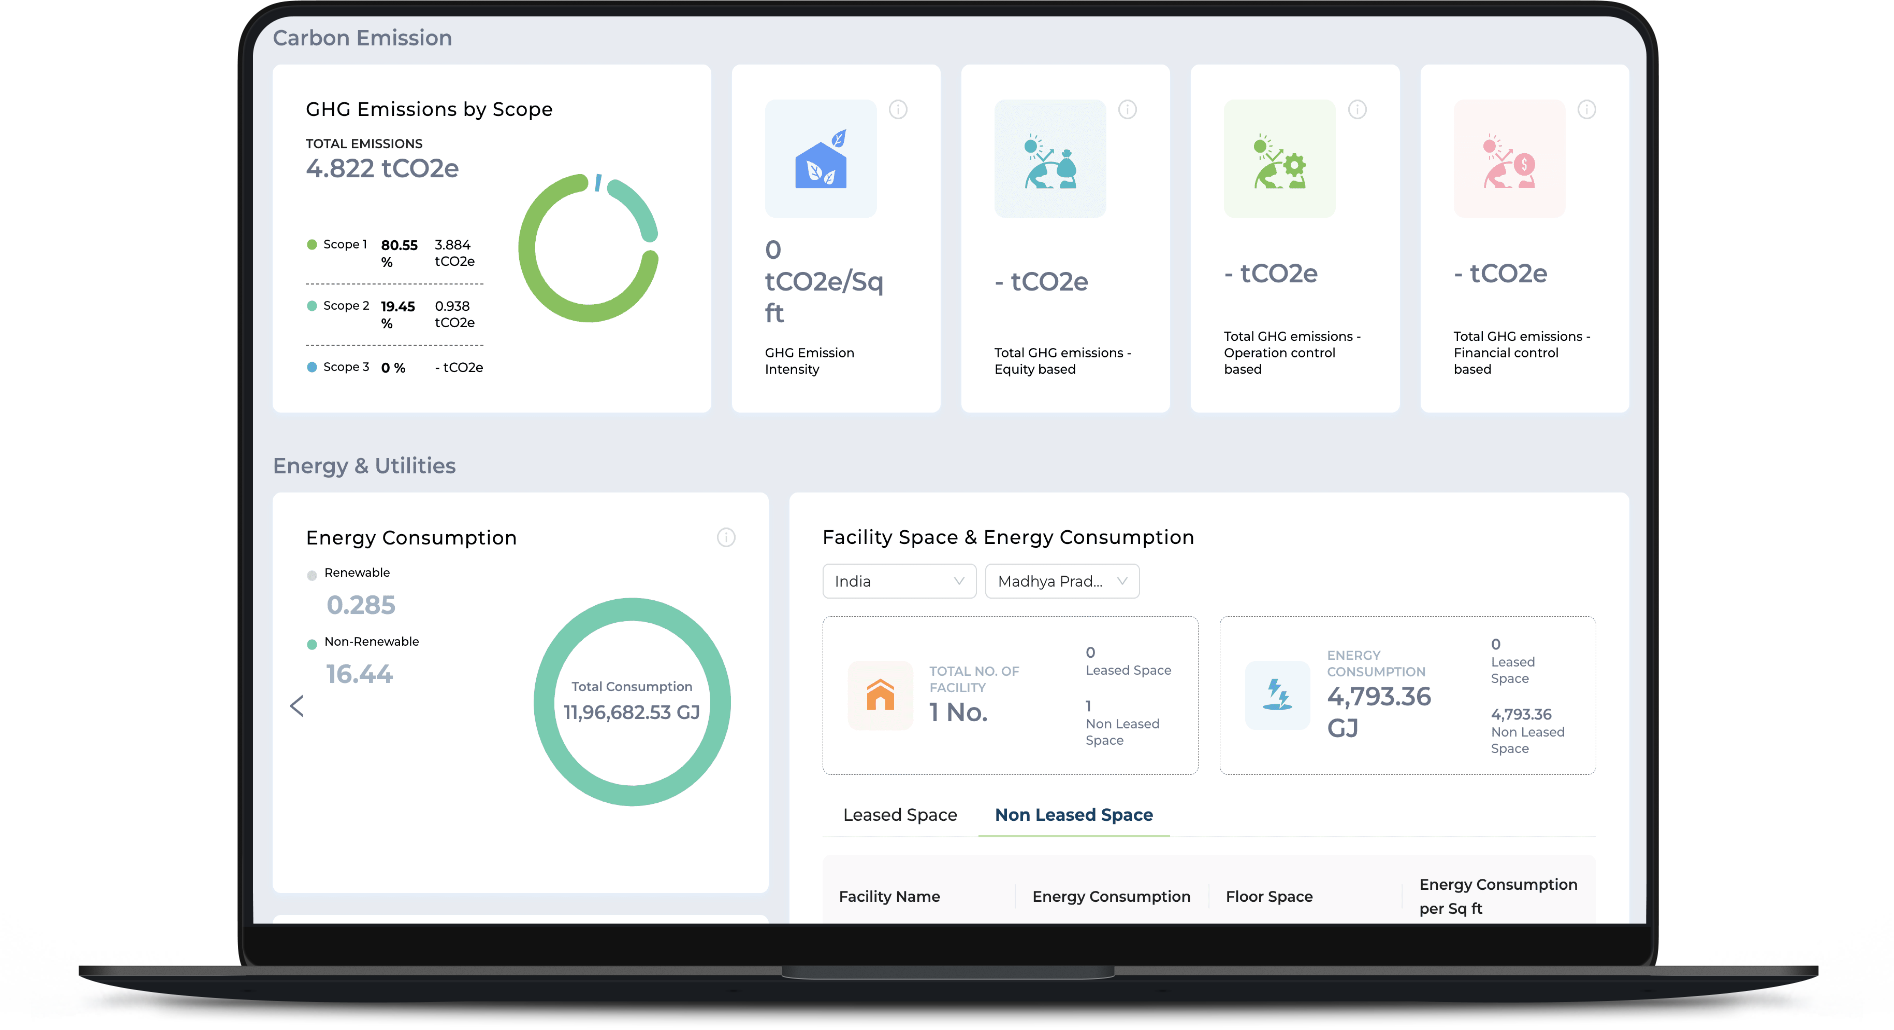Select the Non Leased Space tab

click(1073, 815)
